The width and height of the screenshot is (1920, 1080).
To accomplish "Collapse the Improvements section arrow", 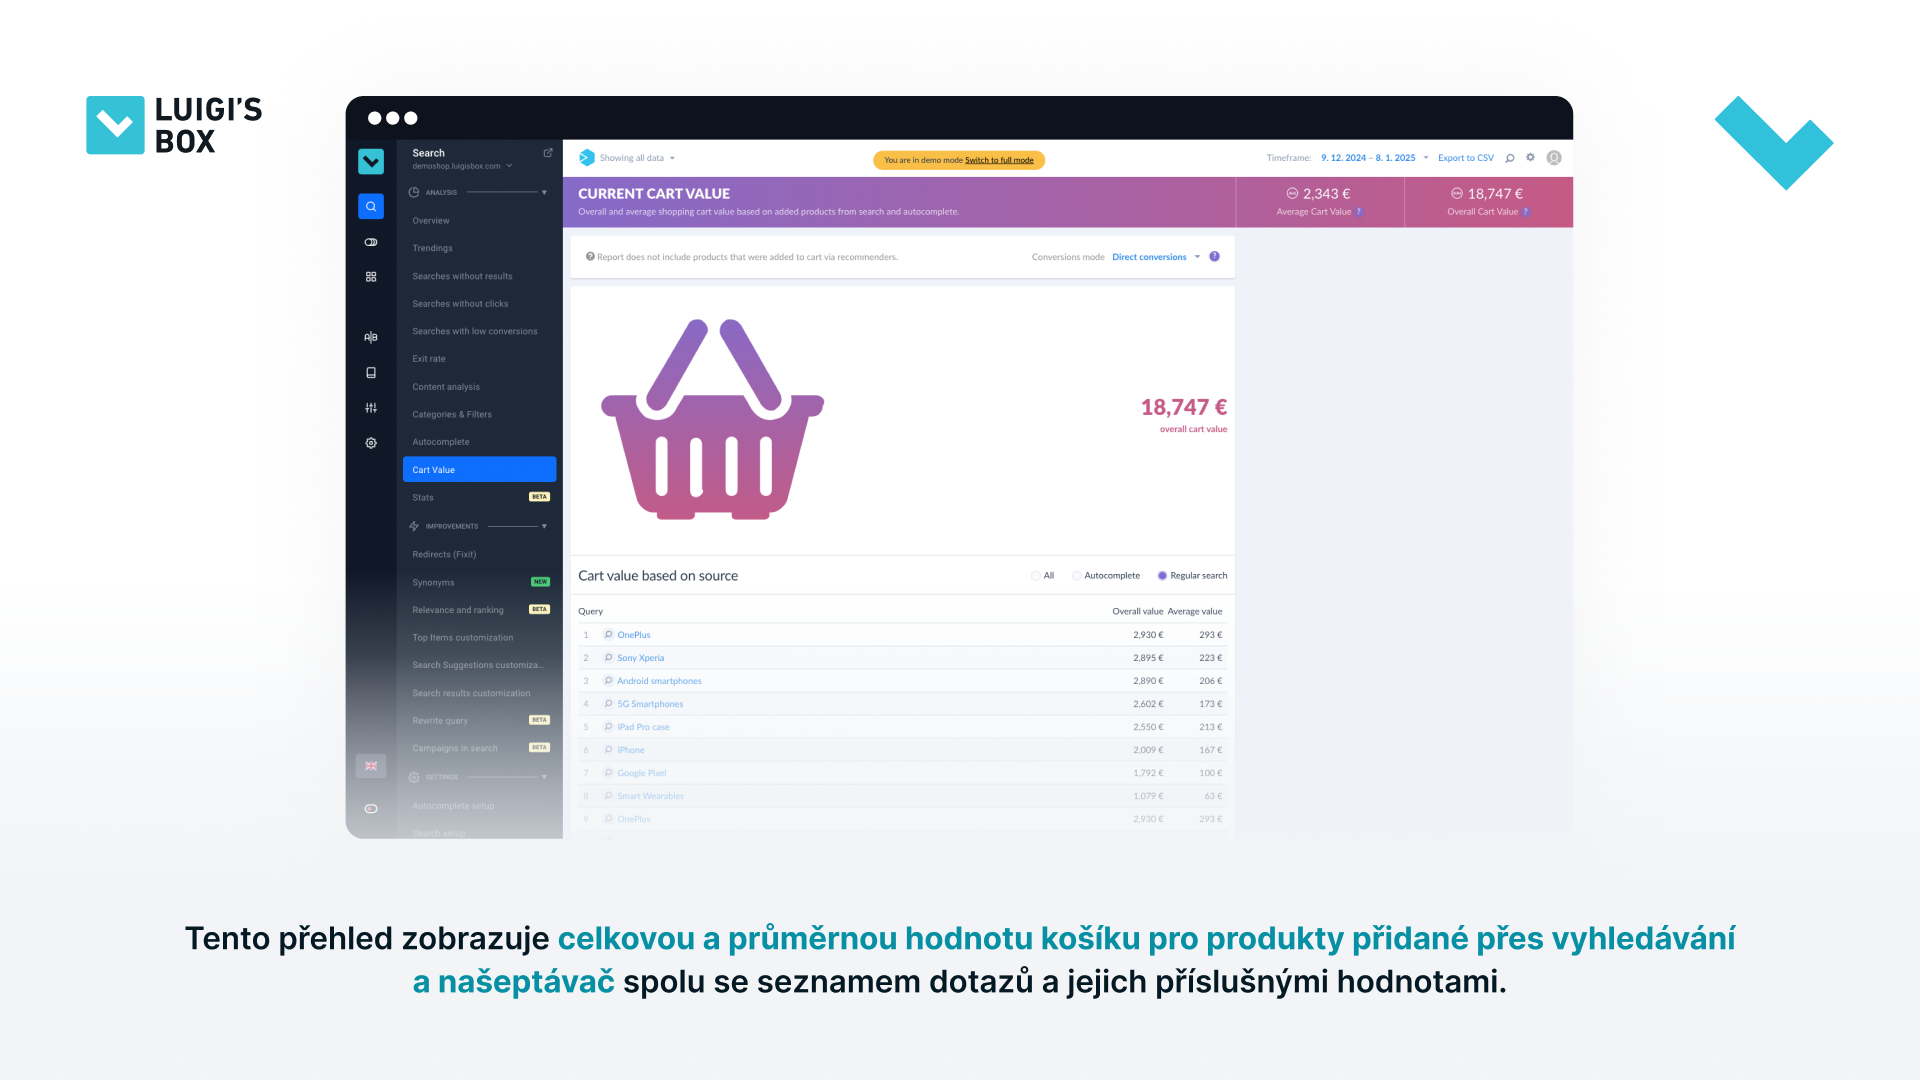I will [x=544, y=526].
